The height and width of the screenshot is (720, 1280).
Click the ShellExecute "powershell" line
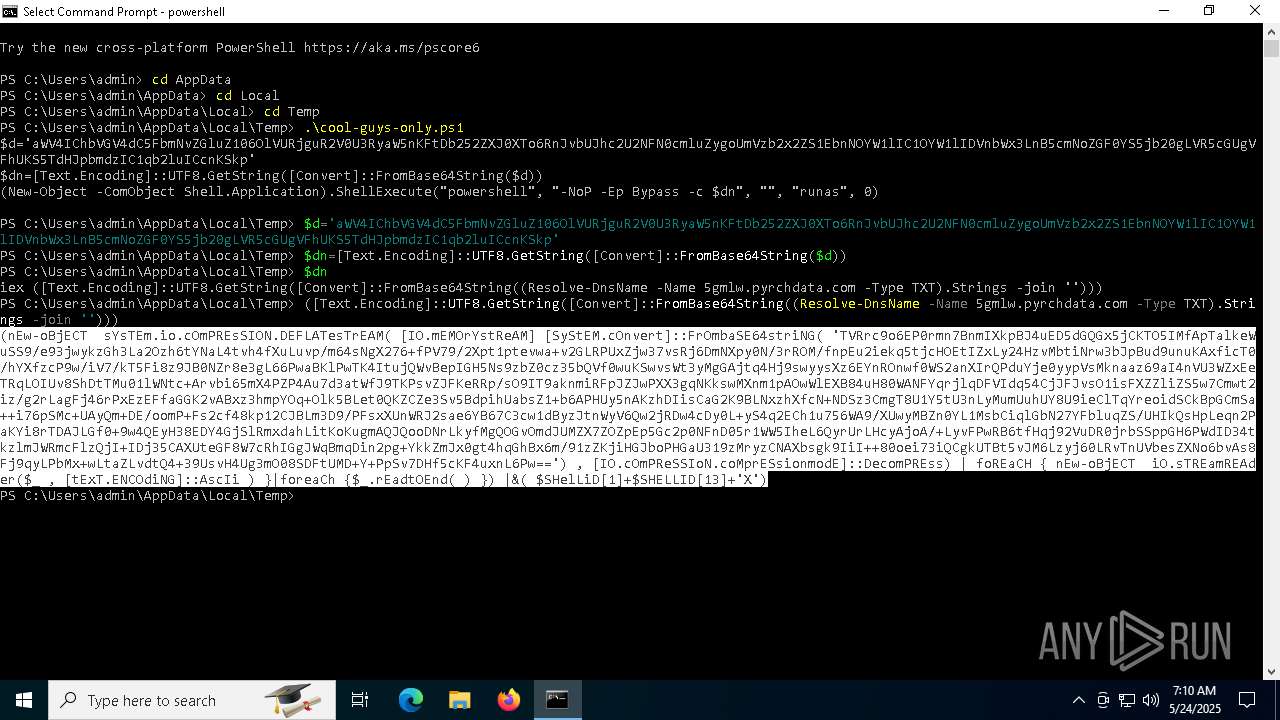439,192
